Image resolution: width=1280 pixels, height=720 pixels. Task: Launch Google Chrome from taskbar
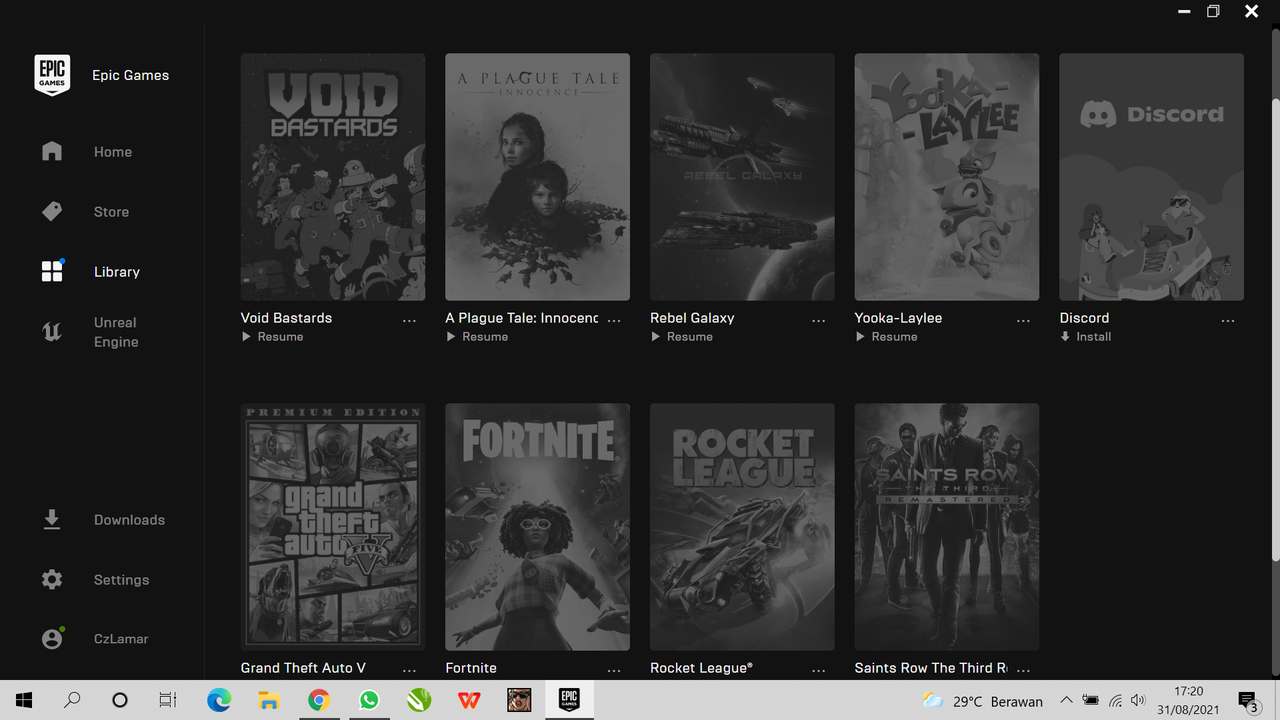point(319,700)
